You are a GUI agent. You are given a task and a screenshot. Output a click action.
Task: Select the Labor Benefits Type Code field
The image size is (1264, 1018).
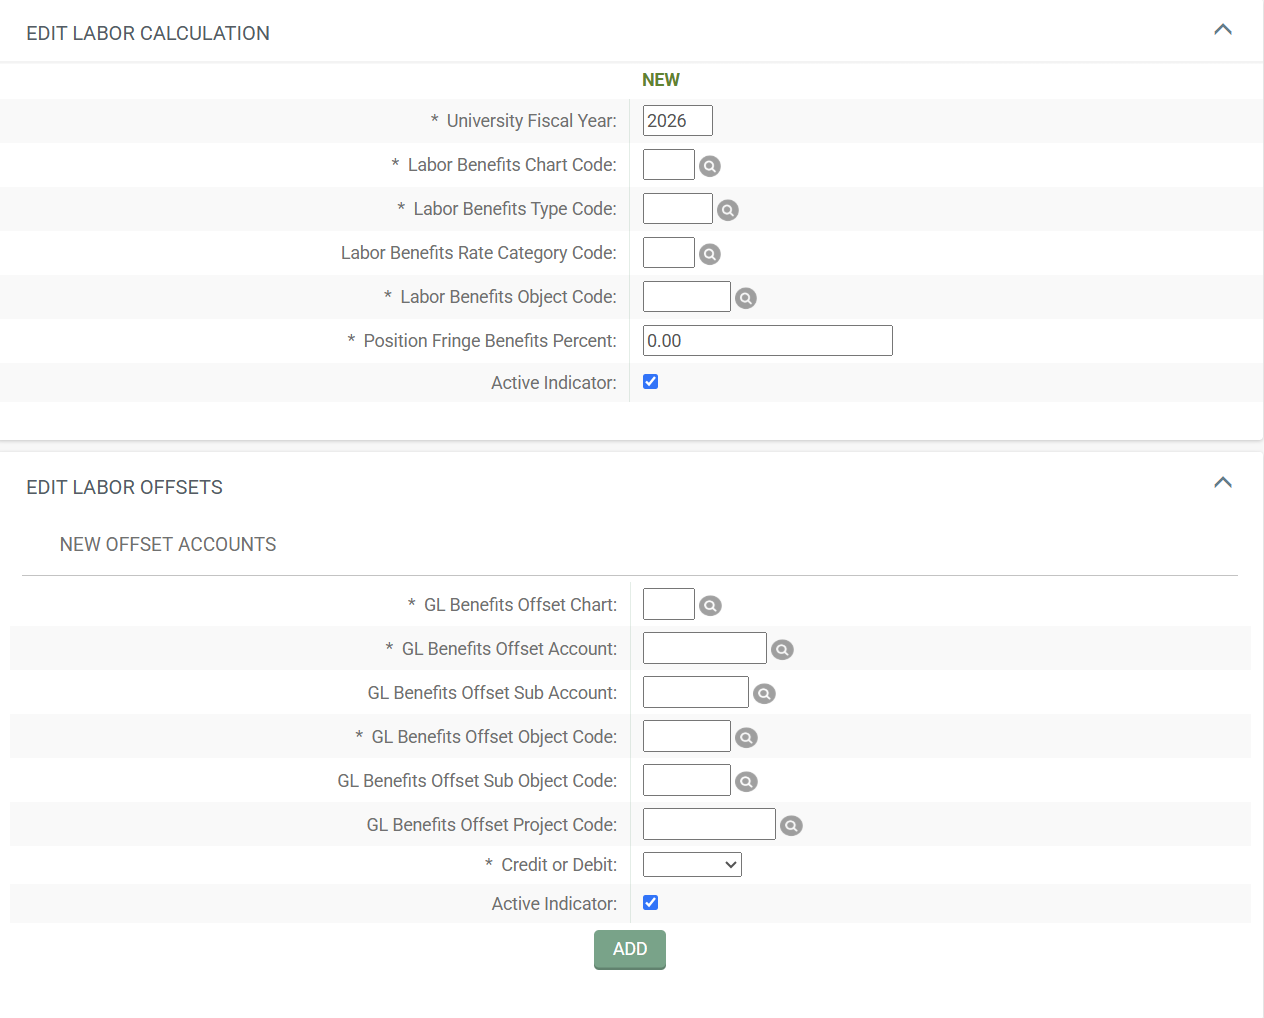tap(677, 209)
